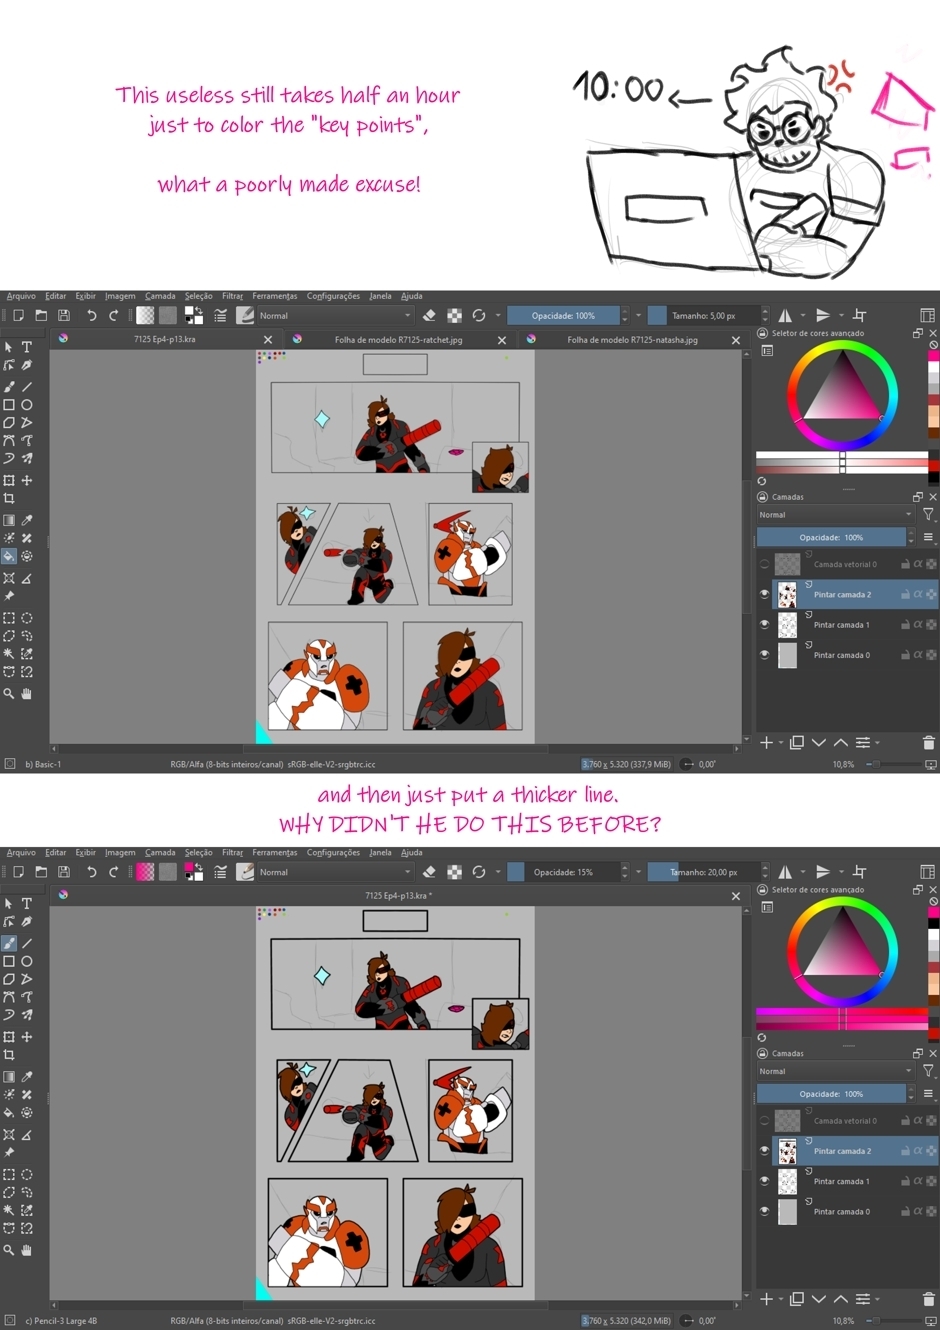Activate the Zoom magnifier tool in lower Krita window
This screenshot has width=940, height=1330.
tap(9, 1250)
